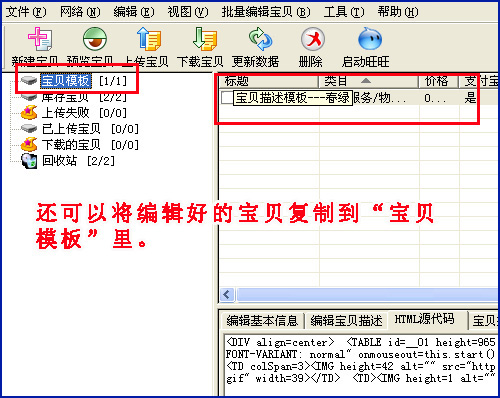
Task: Open 预览宝贝 preview icon
Action: [x=95, y=39]
